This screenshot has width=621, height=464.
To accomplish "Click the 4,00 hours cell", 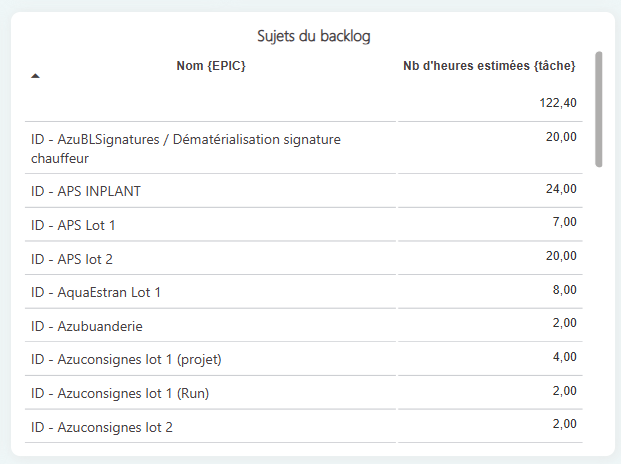I will pos(564,357).
